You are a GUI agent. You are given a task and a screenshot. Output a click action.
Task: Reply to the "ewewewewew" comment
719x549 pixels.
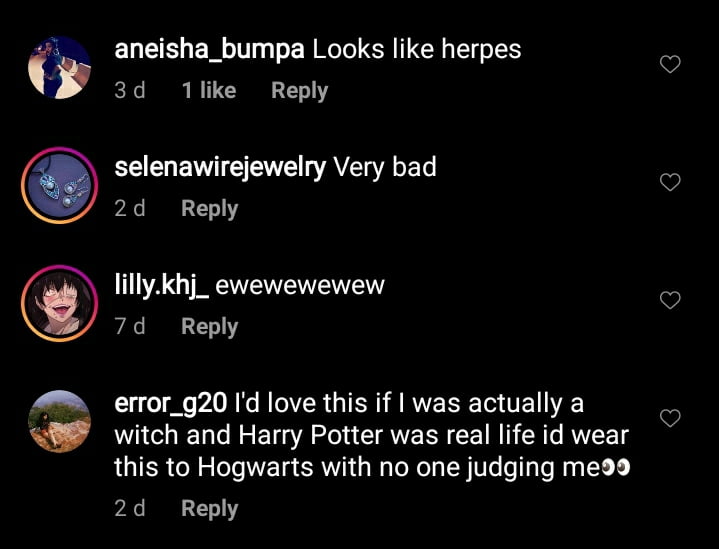pyautogui.click(x=209, y=326)
